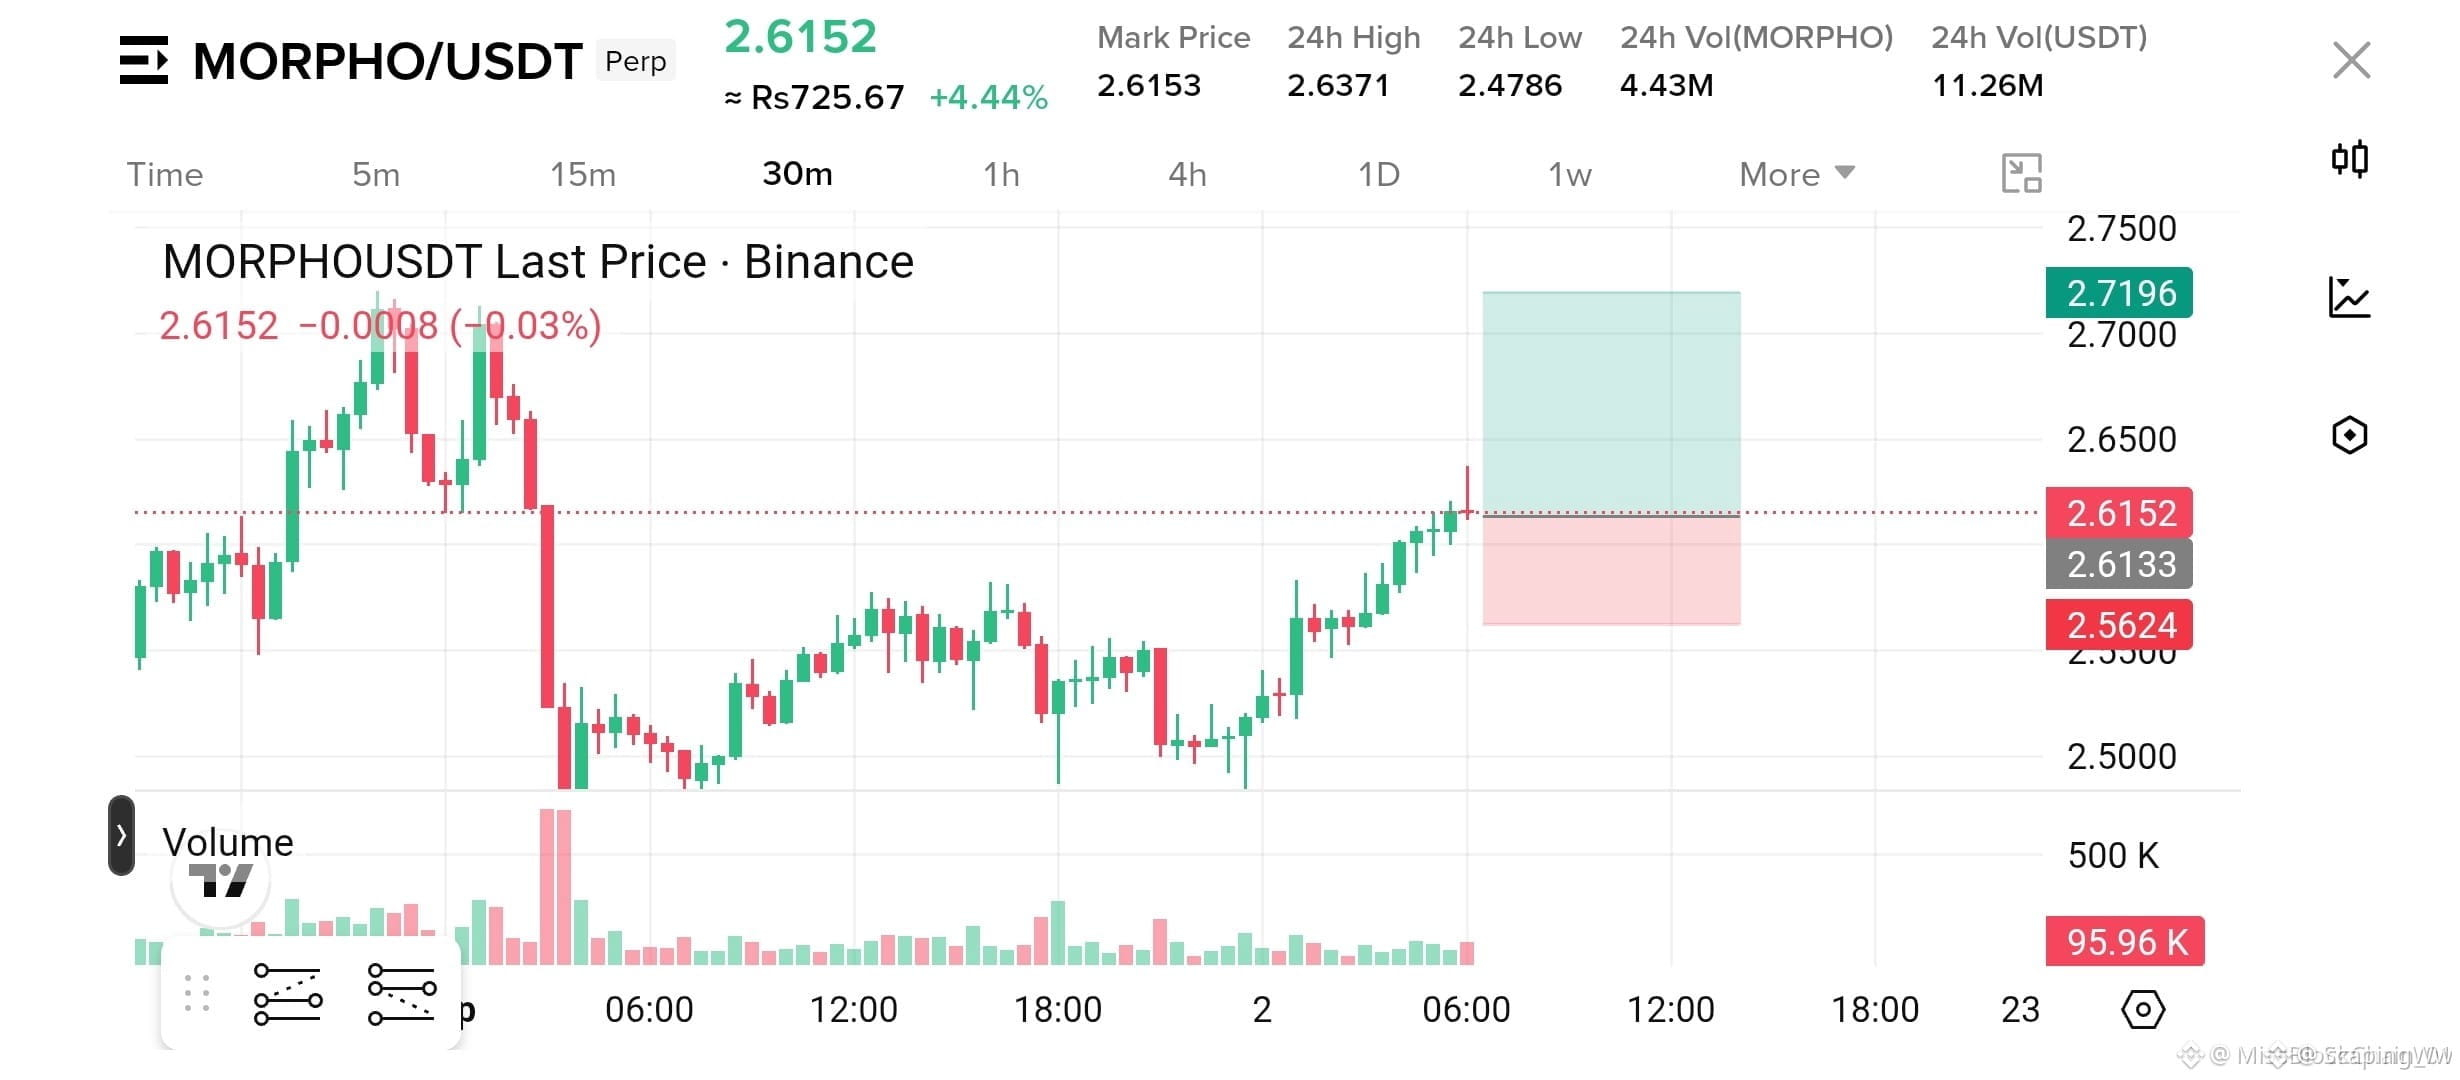Expand the More timeframes dropdown
This screenshot has width=2460, height=1080.
(1797, 174)
